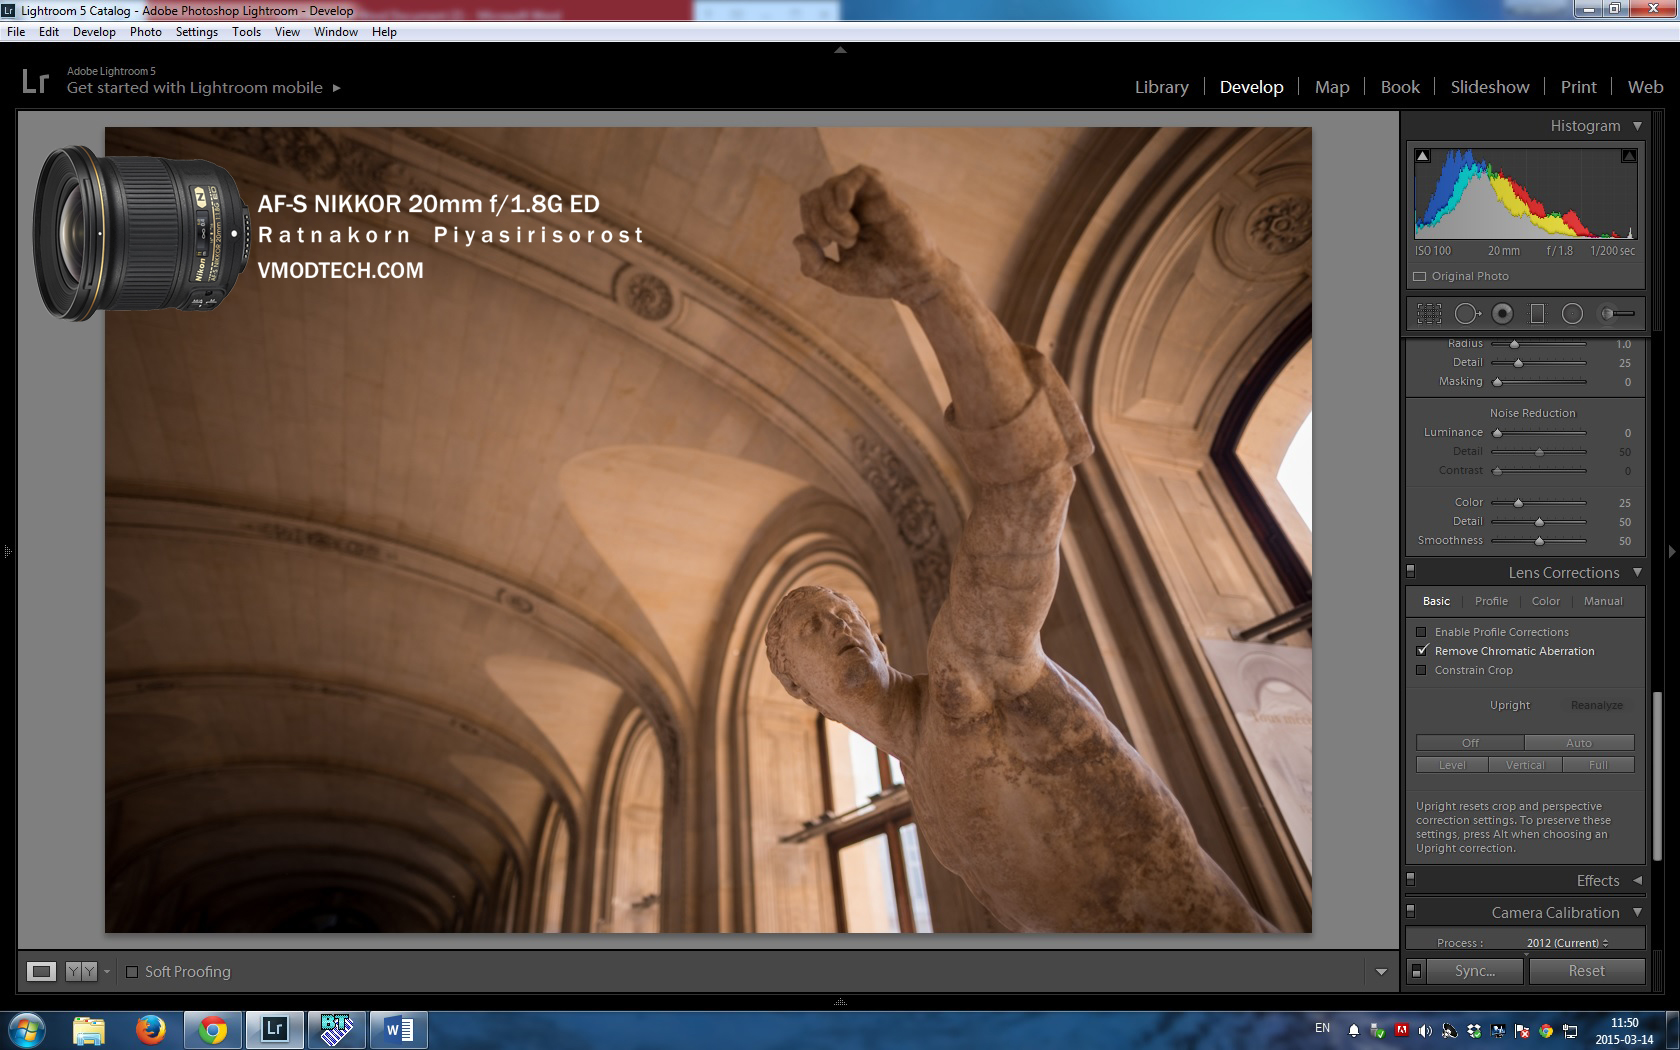Image resolution: width=1680 pixels, height=1050 pixels.
Task: Click the Reset button
Action: click(x=1586, y=971)
